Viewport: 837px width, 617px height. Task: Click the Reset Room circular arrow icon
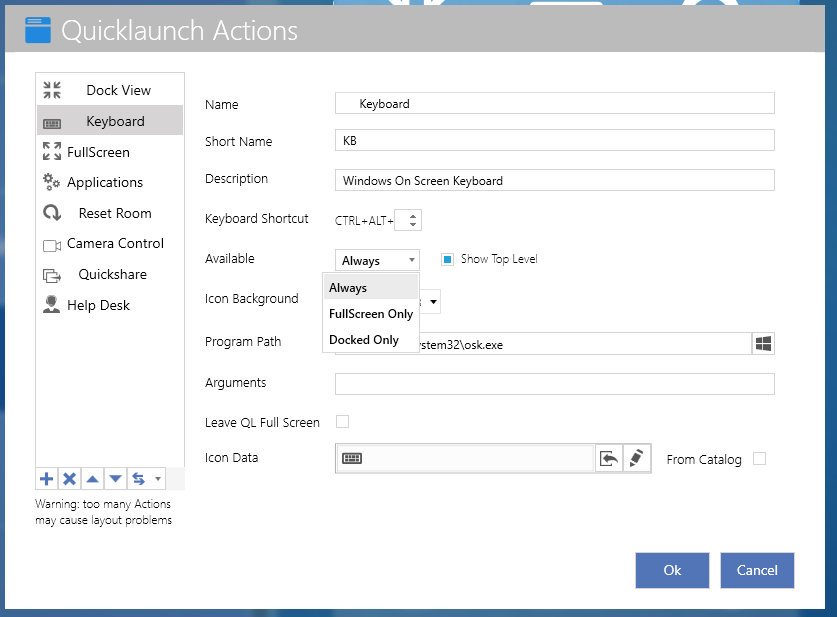[x=52, y=213]
